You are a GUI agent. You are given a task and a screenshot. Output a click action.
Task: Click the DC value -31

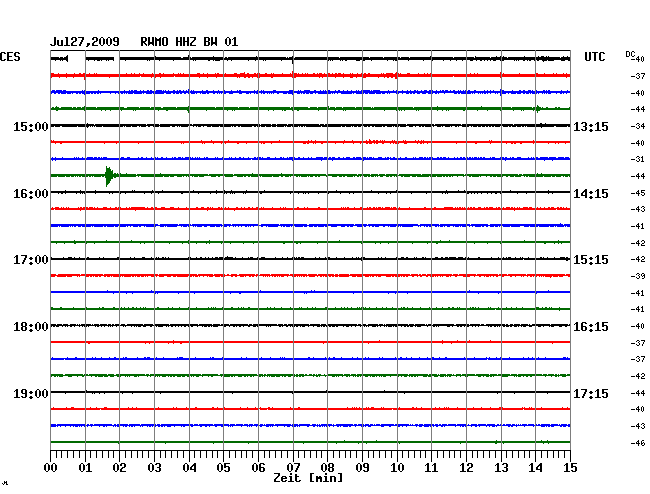(638, 159)
